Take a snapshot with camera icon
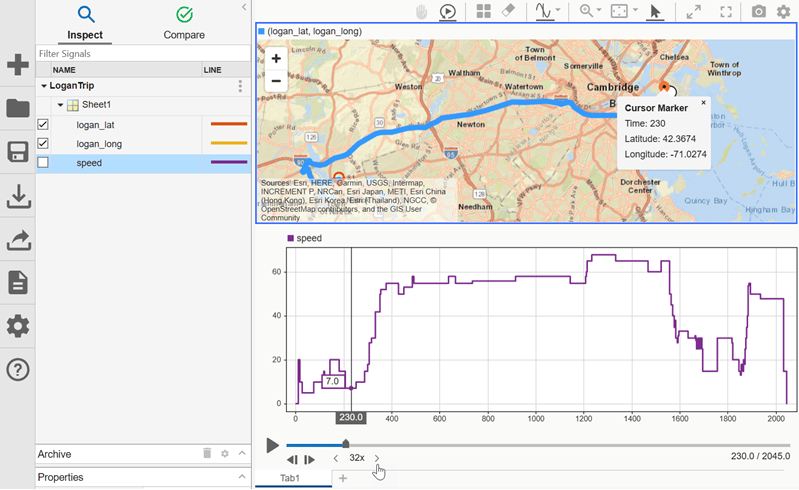Image resolution: width=799 pixels, height=490 pixels. tap(758, 11)
